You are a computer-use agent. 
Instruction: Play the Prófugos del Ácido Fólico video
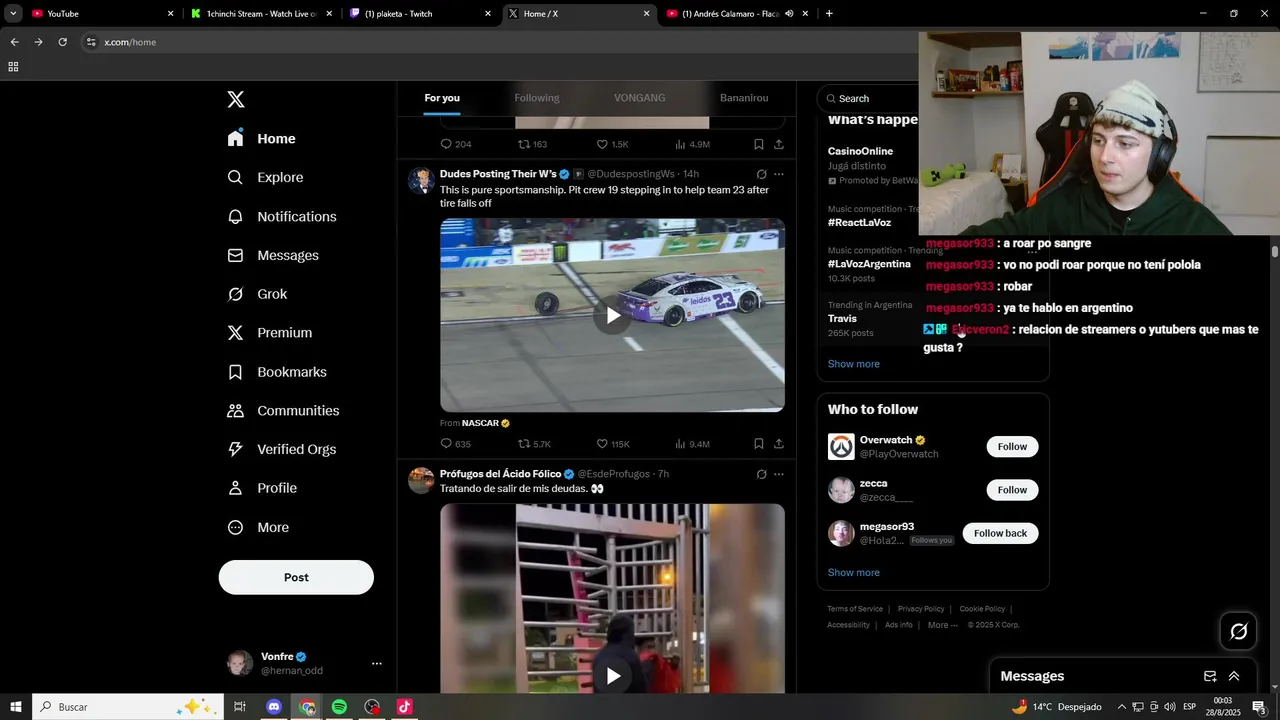click(612, 676)
